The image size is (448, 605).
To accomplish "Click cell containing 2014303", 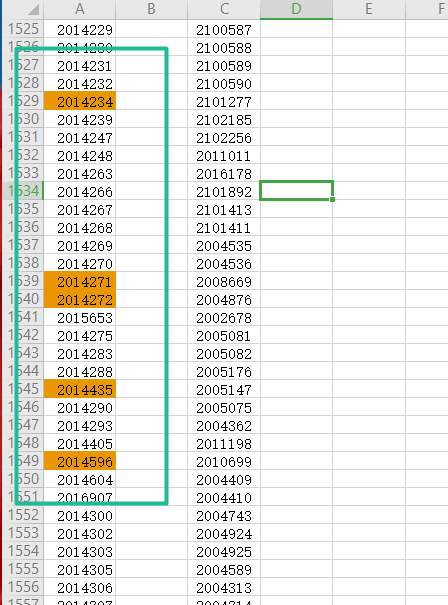I will (79, 551).
